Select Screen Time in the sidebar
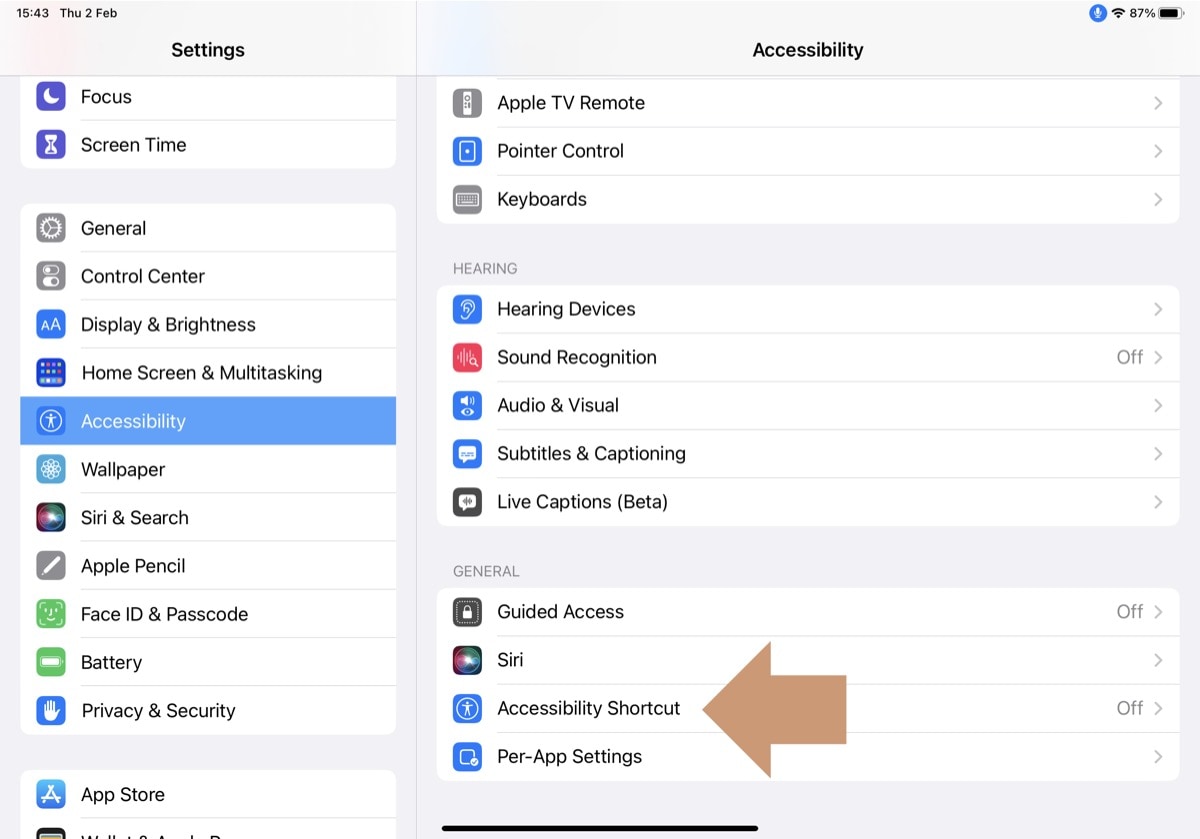This screenshot has width=1200, height=839. point(208,145)
